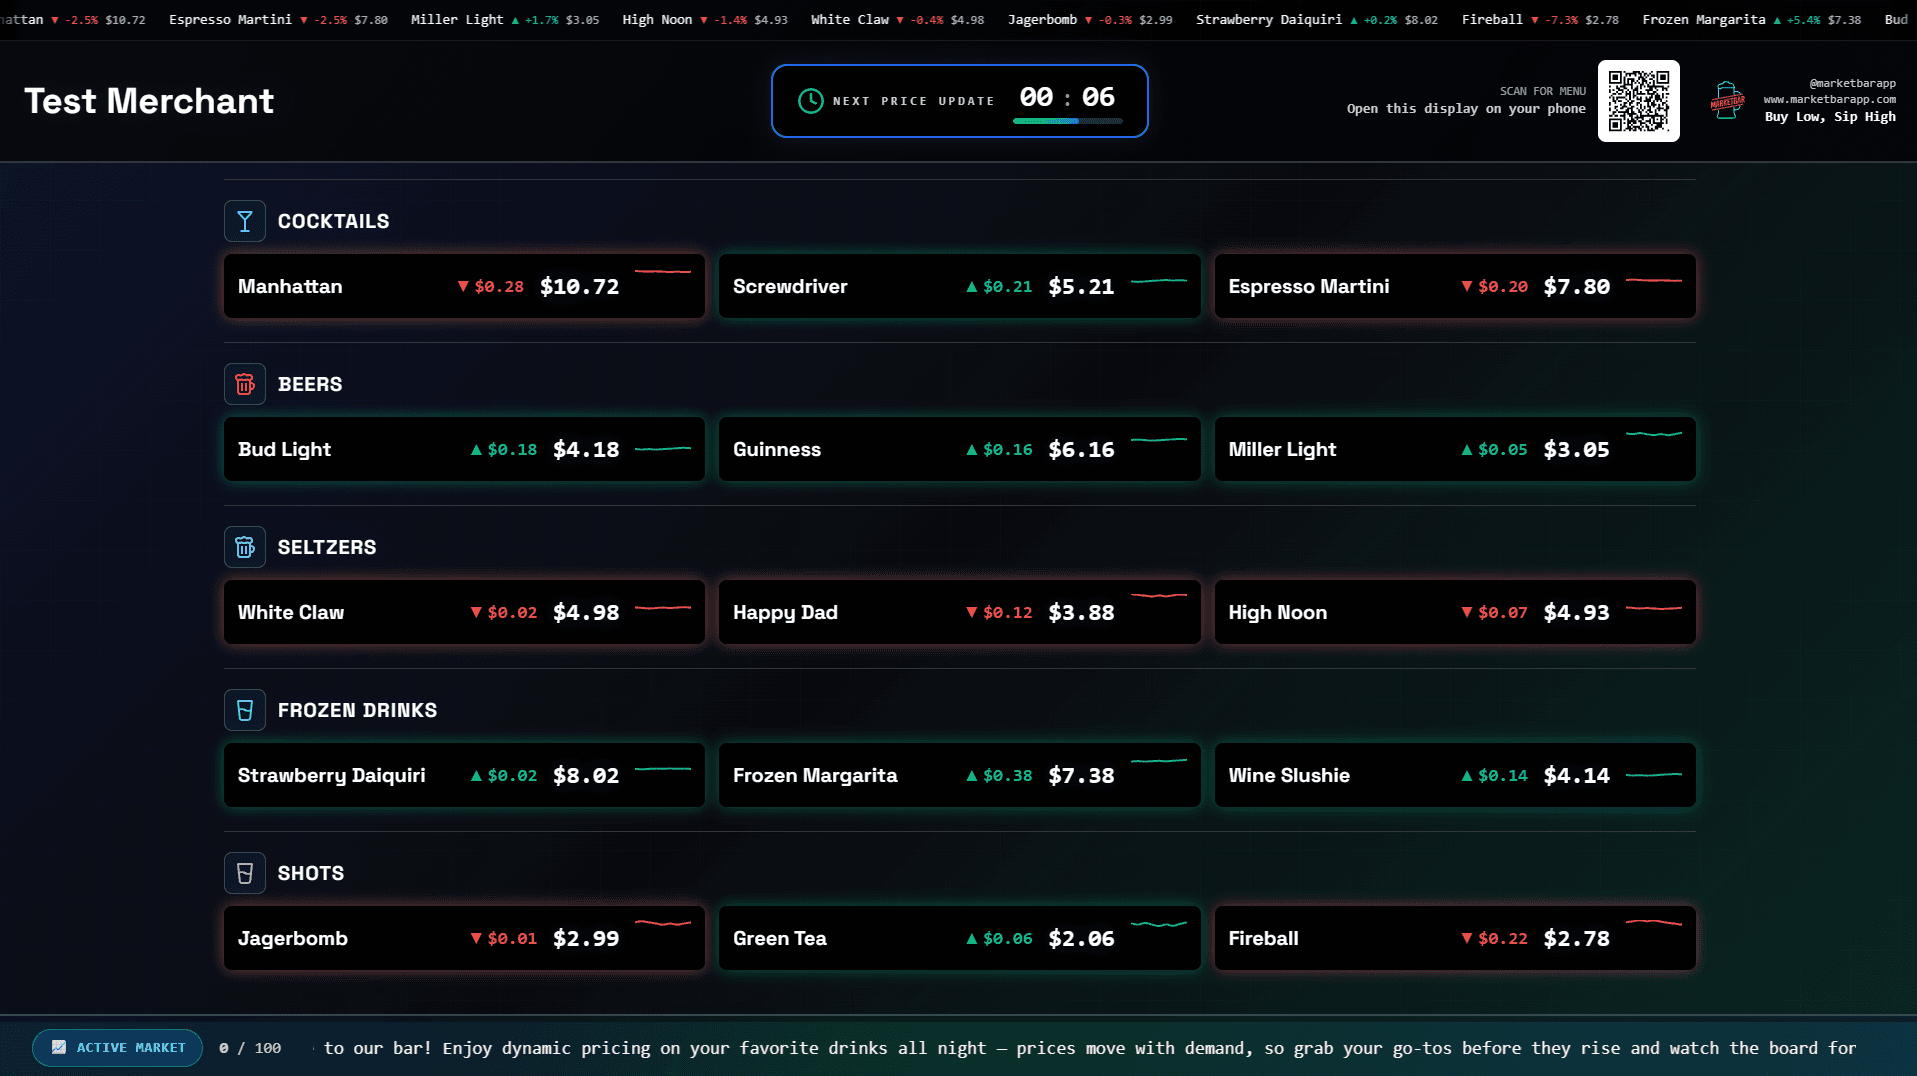
Task: Select the Green Tea drink card
Action: tap(960, 938)
